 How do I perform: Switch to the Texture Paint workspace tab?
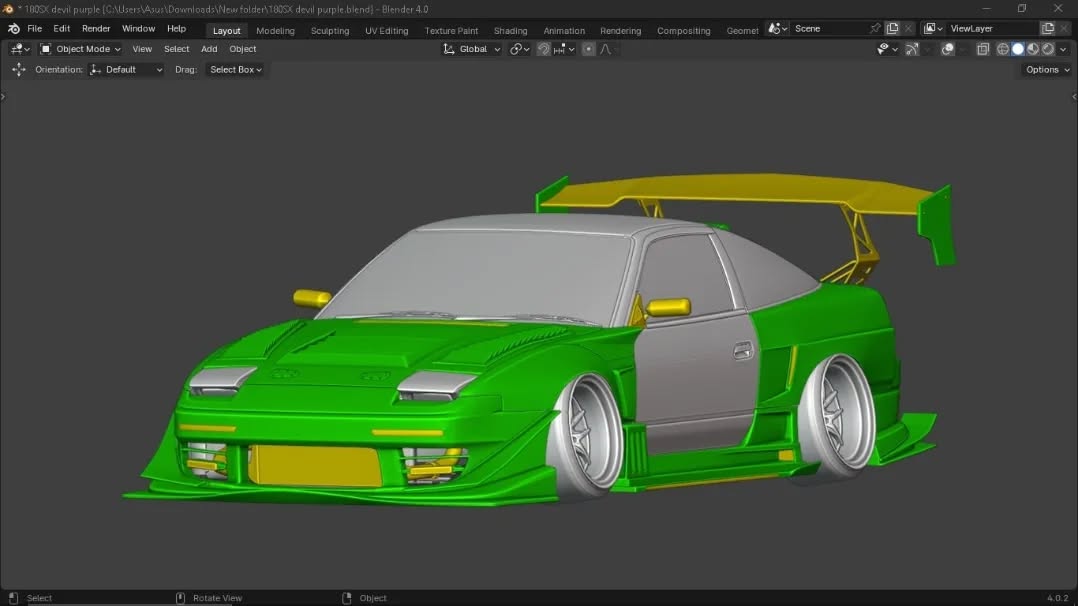click(x=451, y=31)
